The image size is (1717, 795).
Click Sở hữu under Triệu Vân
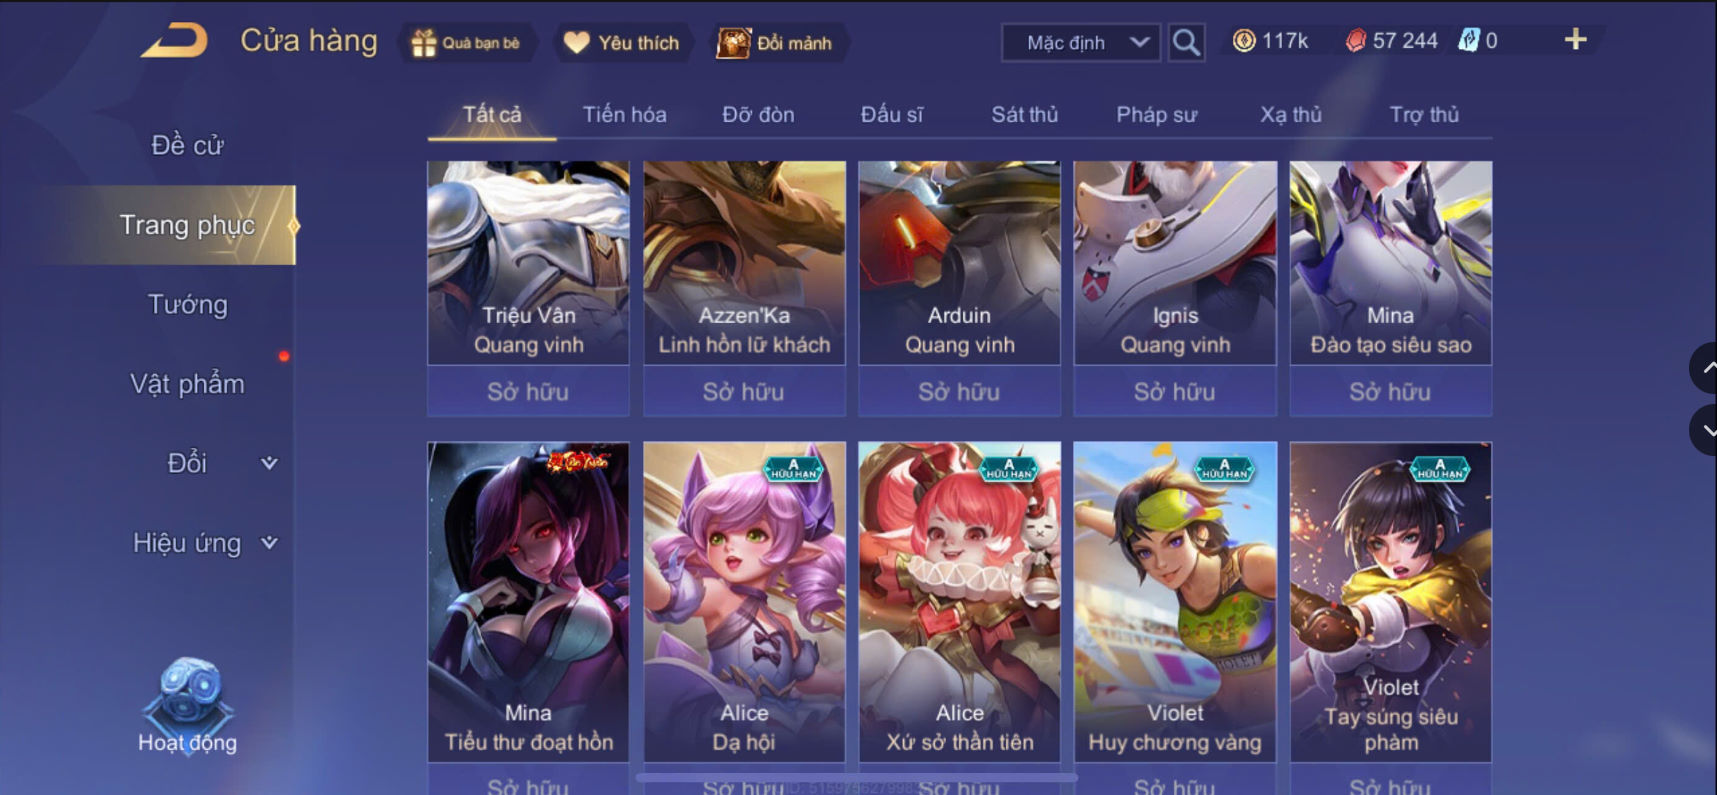[x=528, y=391]
